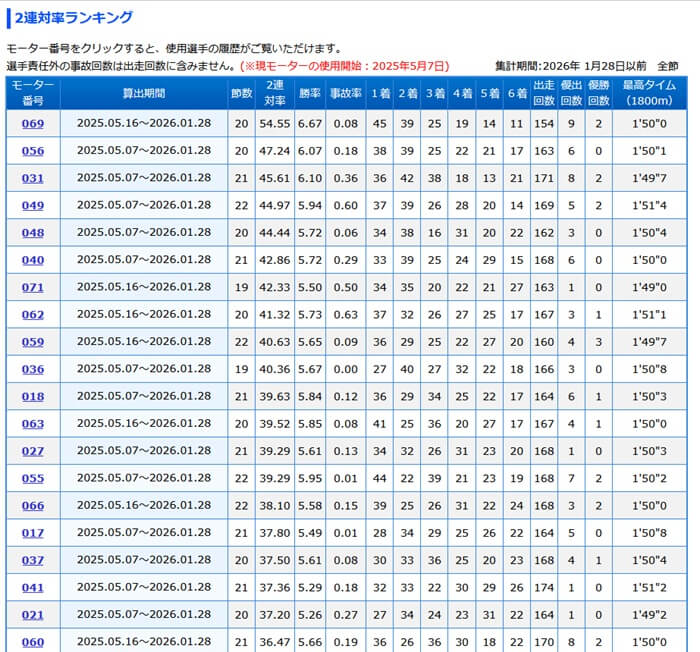Open motor 062 details link
The image size is (700, 652).
tap(33, 315)
